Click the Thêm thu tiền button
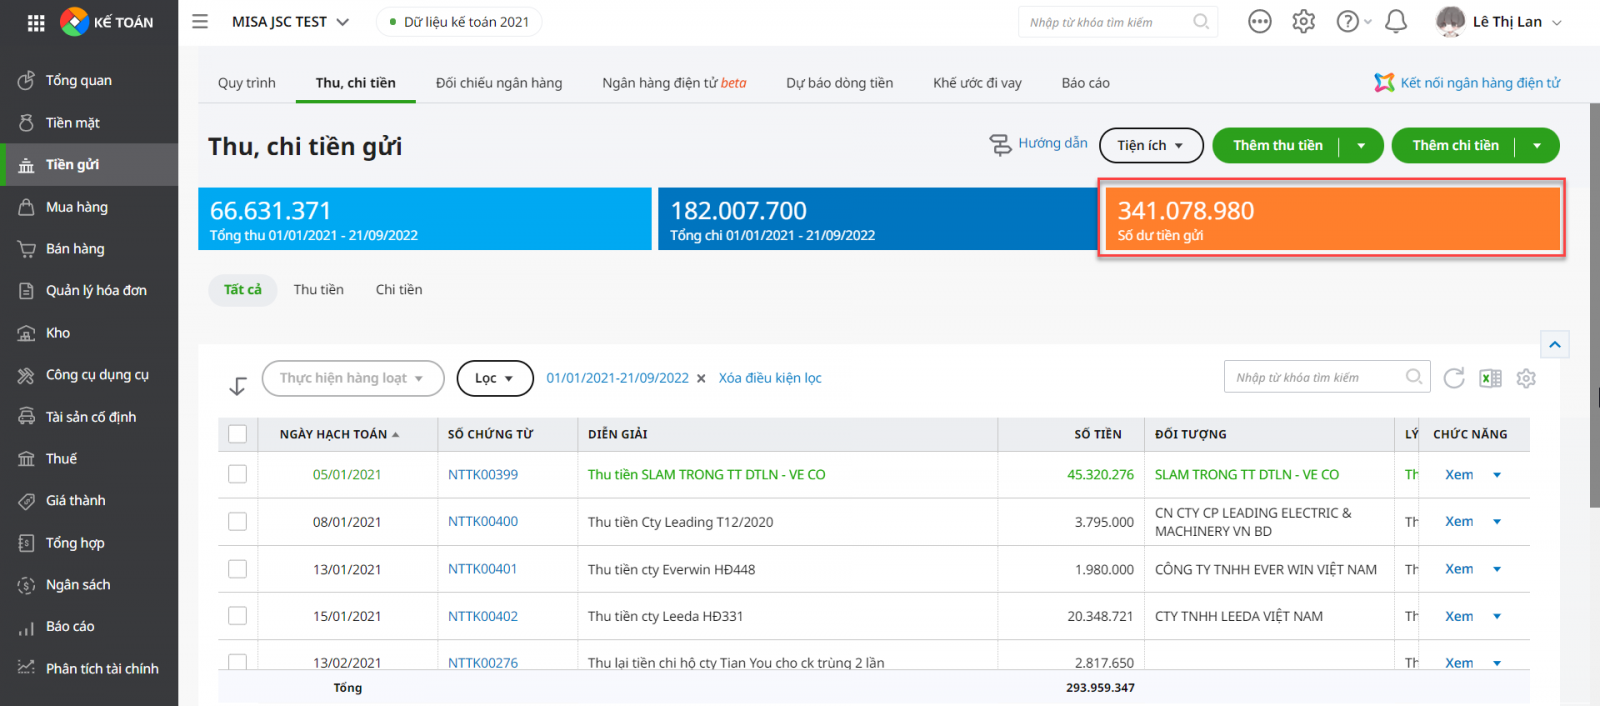This screenshot has width=1600, height=706. (x=1277, y=146)
